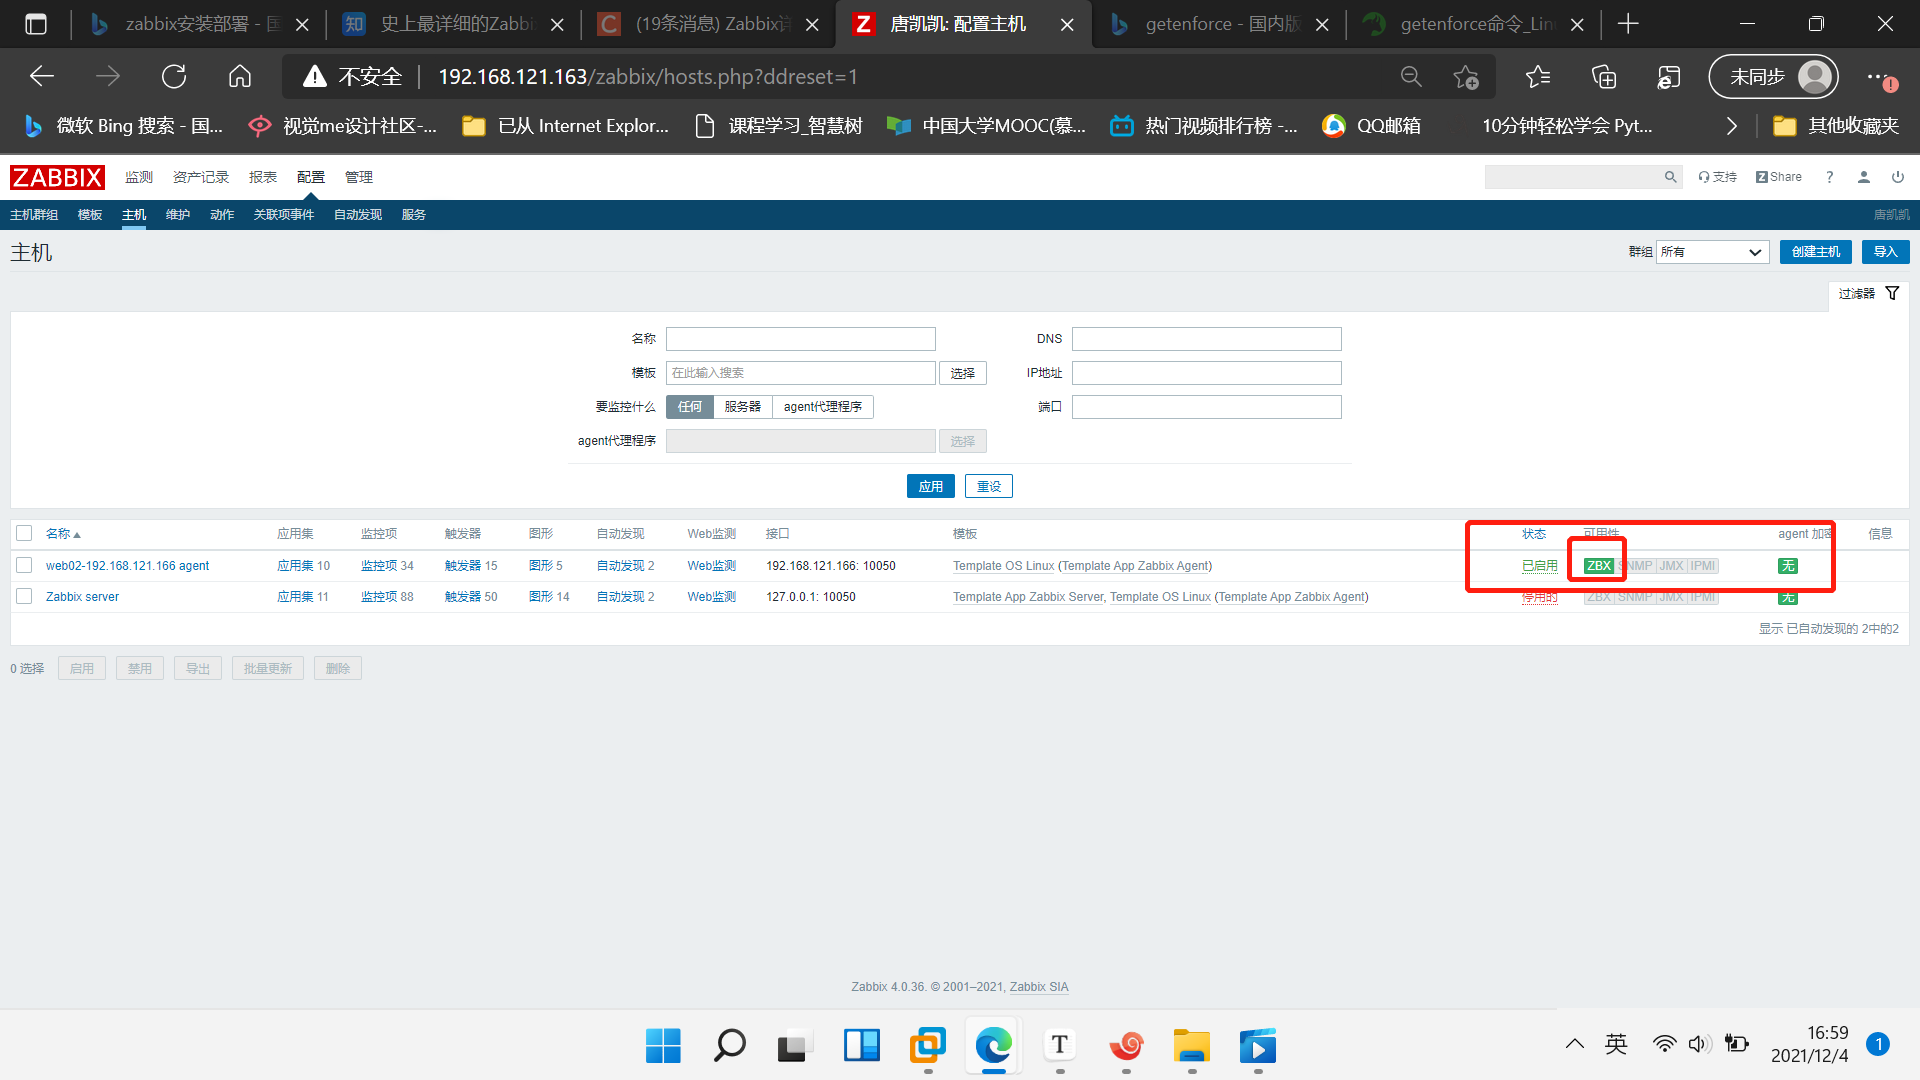Click the zoom magnifier in address bar
Viewport: 1920px width, 1080px height.
point(1411,77)
